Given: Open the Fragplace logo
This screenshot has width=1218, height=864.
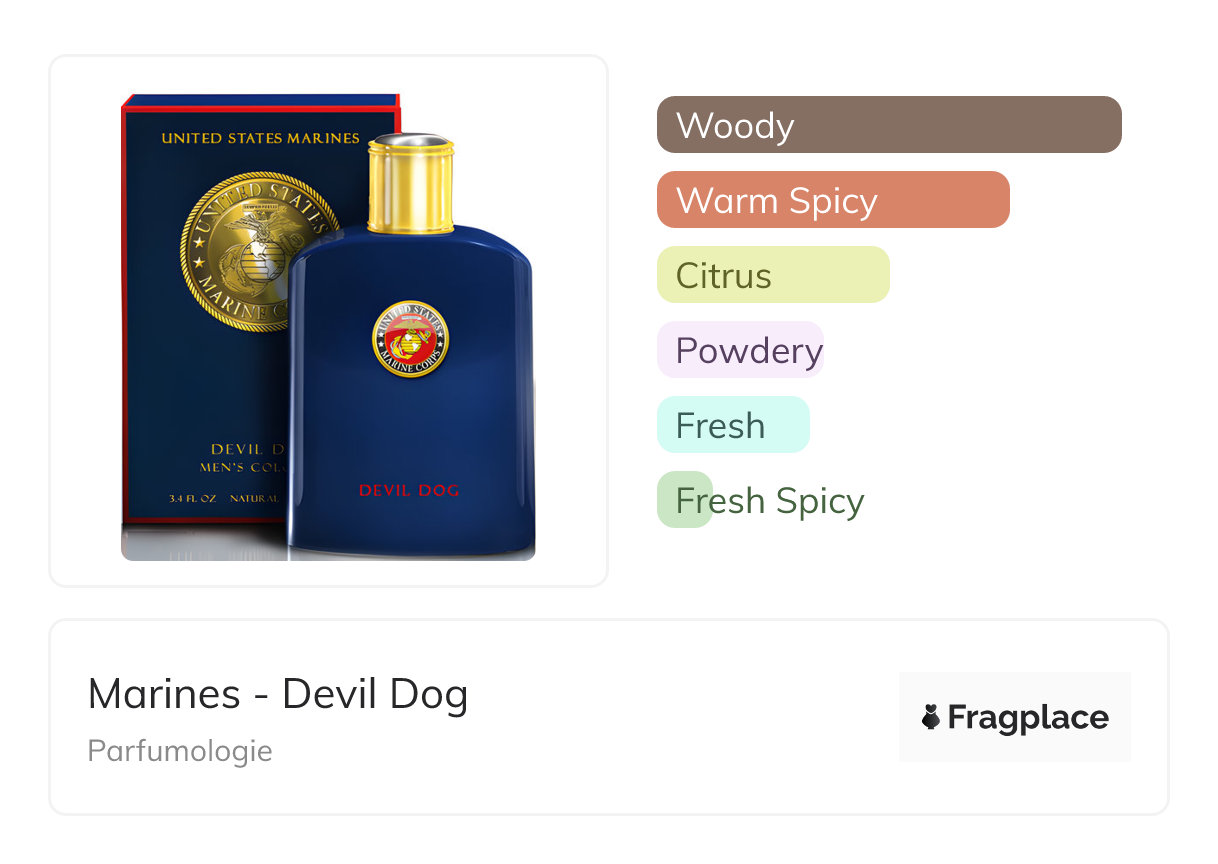Looking at the screenshot, I should coord(1015,717).
